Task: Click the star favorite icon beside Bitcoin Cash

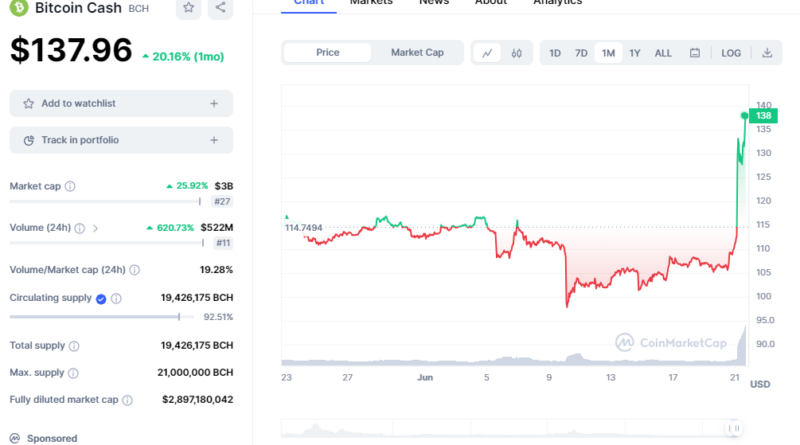Action: tap(188, 8)
